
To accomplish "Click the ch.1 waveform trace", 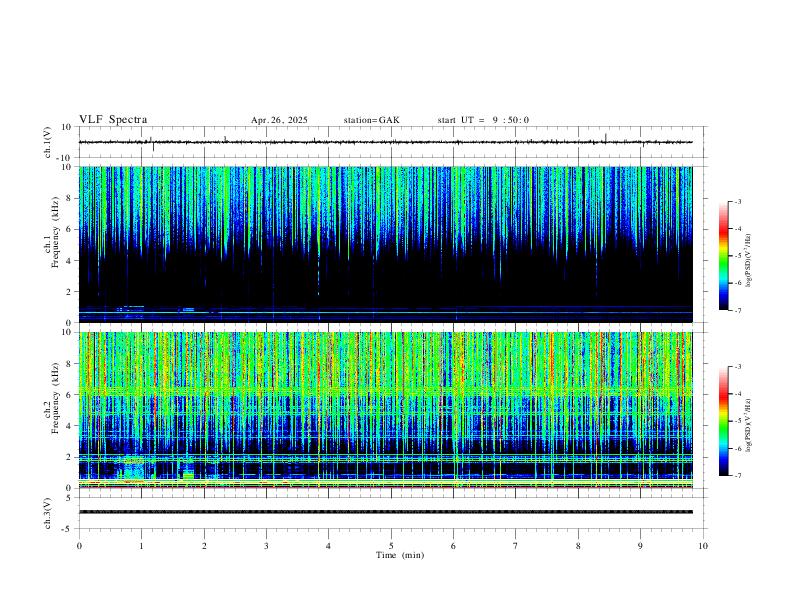I will pyautogui.click(x=385, y=142).
